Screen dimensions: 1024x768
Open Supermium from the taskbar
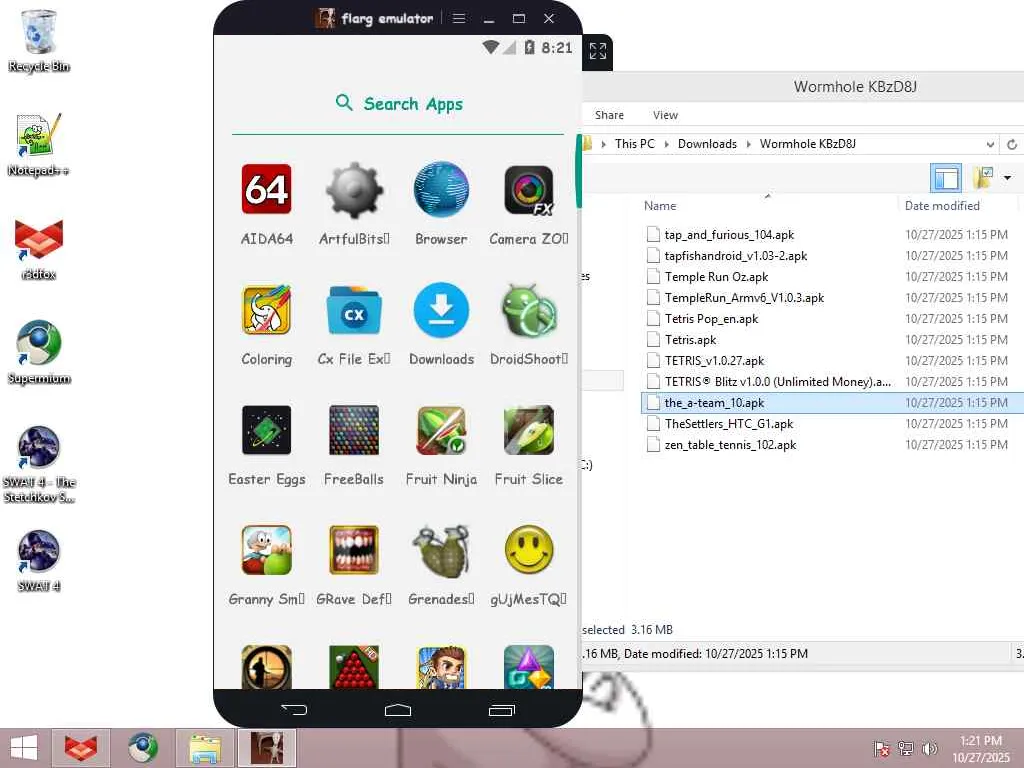pyautogui.click(x=142, y=748)
